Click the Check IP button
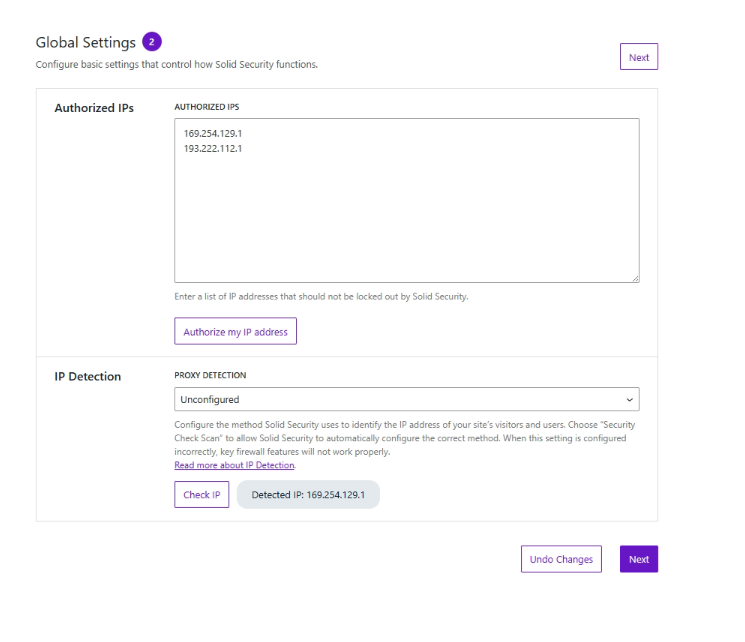 pyautogui.click(x=201, y=495)
